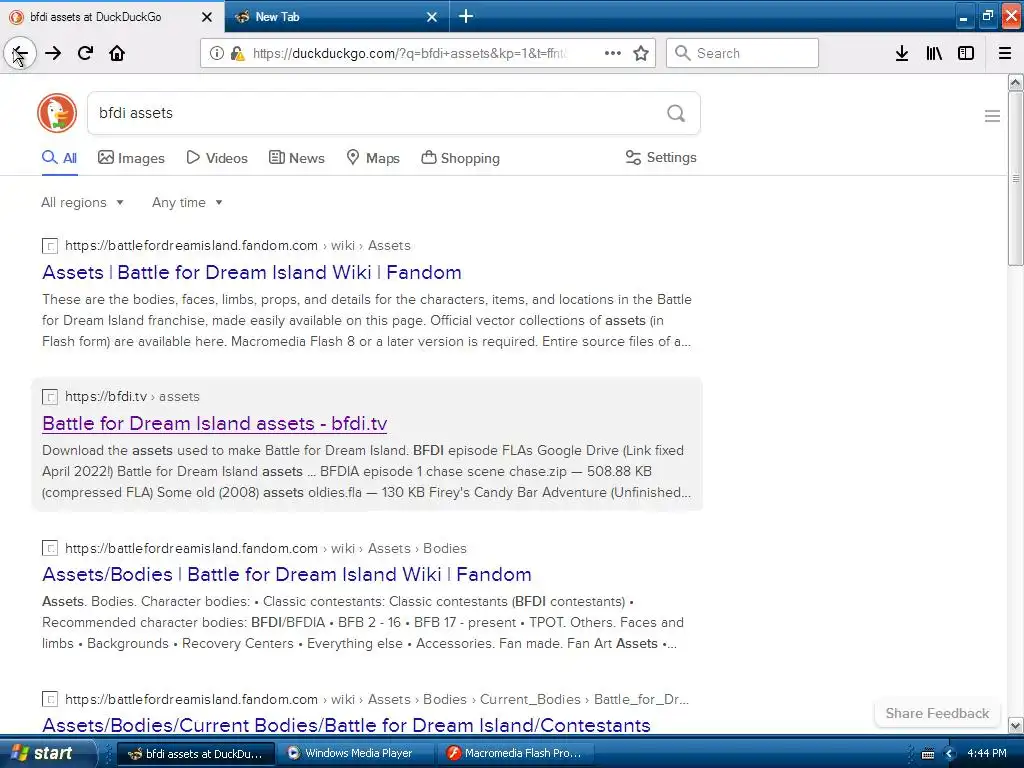Click favicon beside first fandom result
This screenshot has height=768, width=1024.
(50, 246)
